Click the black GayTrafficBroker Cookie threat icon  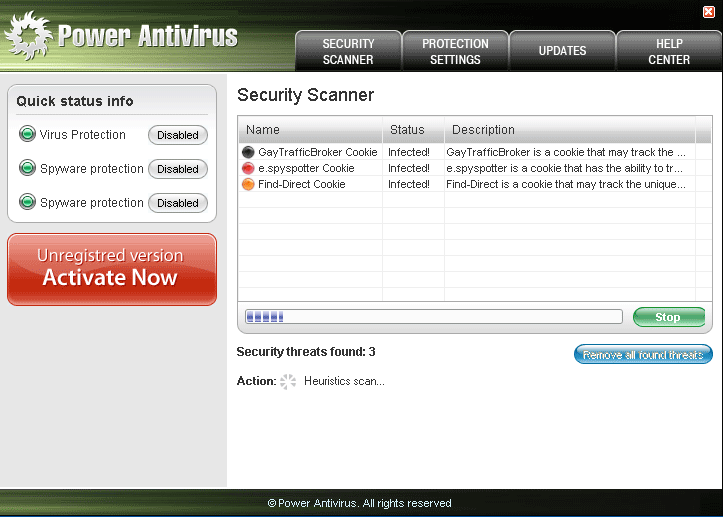(x=248, y=152)
